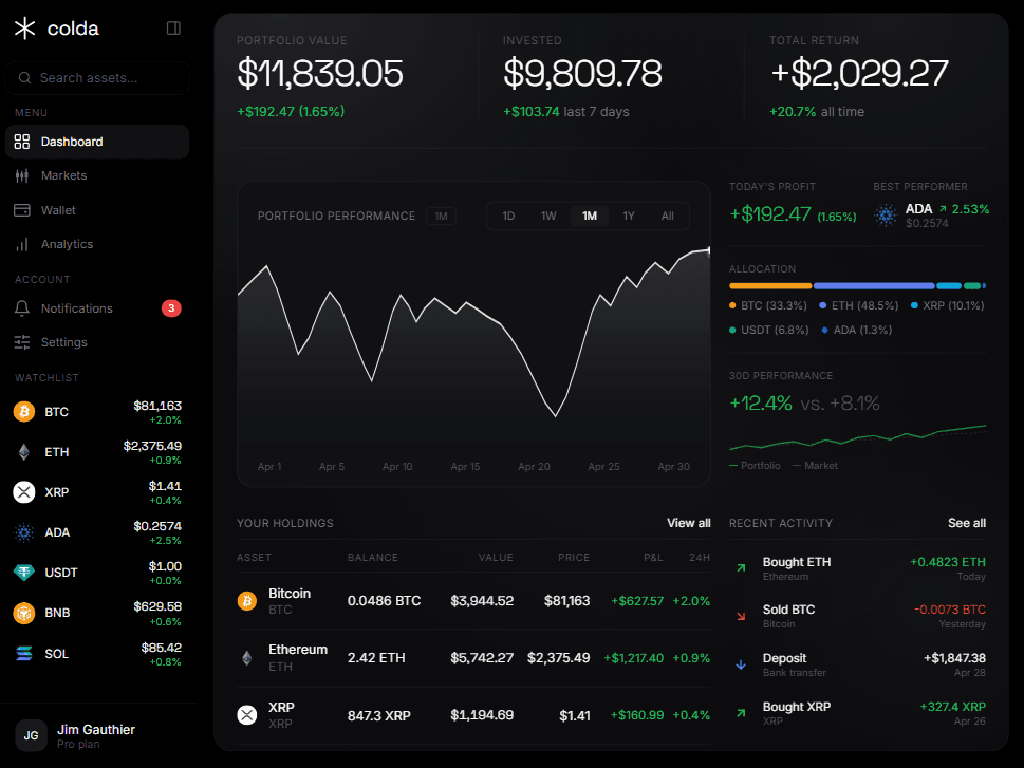Click the total return +$2,029.27
This screenshot has width=1024, height=768.
click(859, 73)
